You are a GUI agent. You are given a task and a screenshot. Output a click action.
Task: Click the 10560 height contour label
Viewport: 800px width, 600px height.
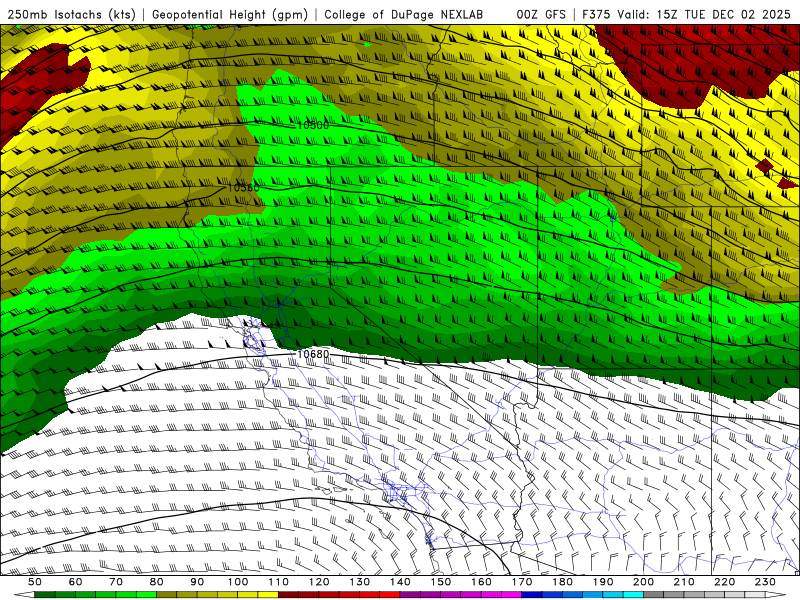point(243,188)
